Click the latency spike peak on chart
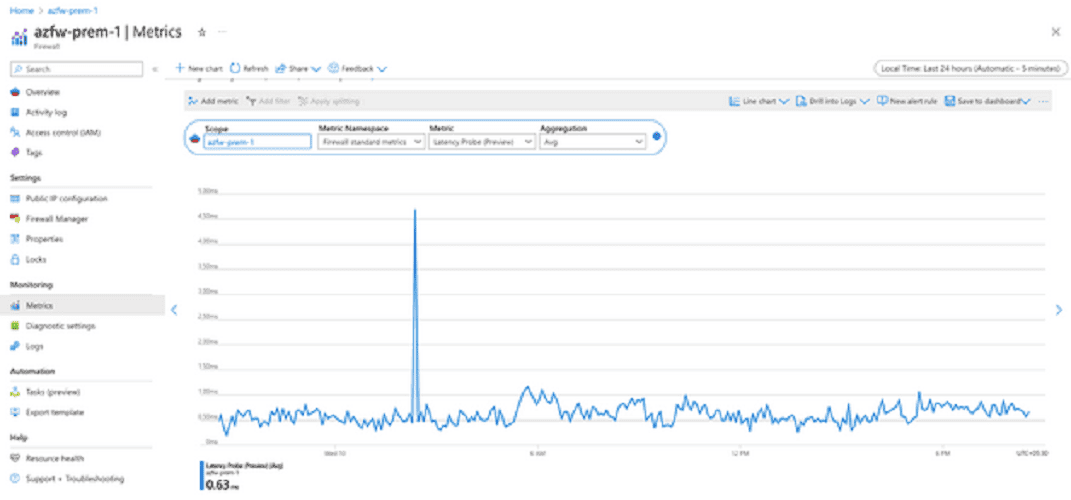 tap(415, 210)
